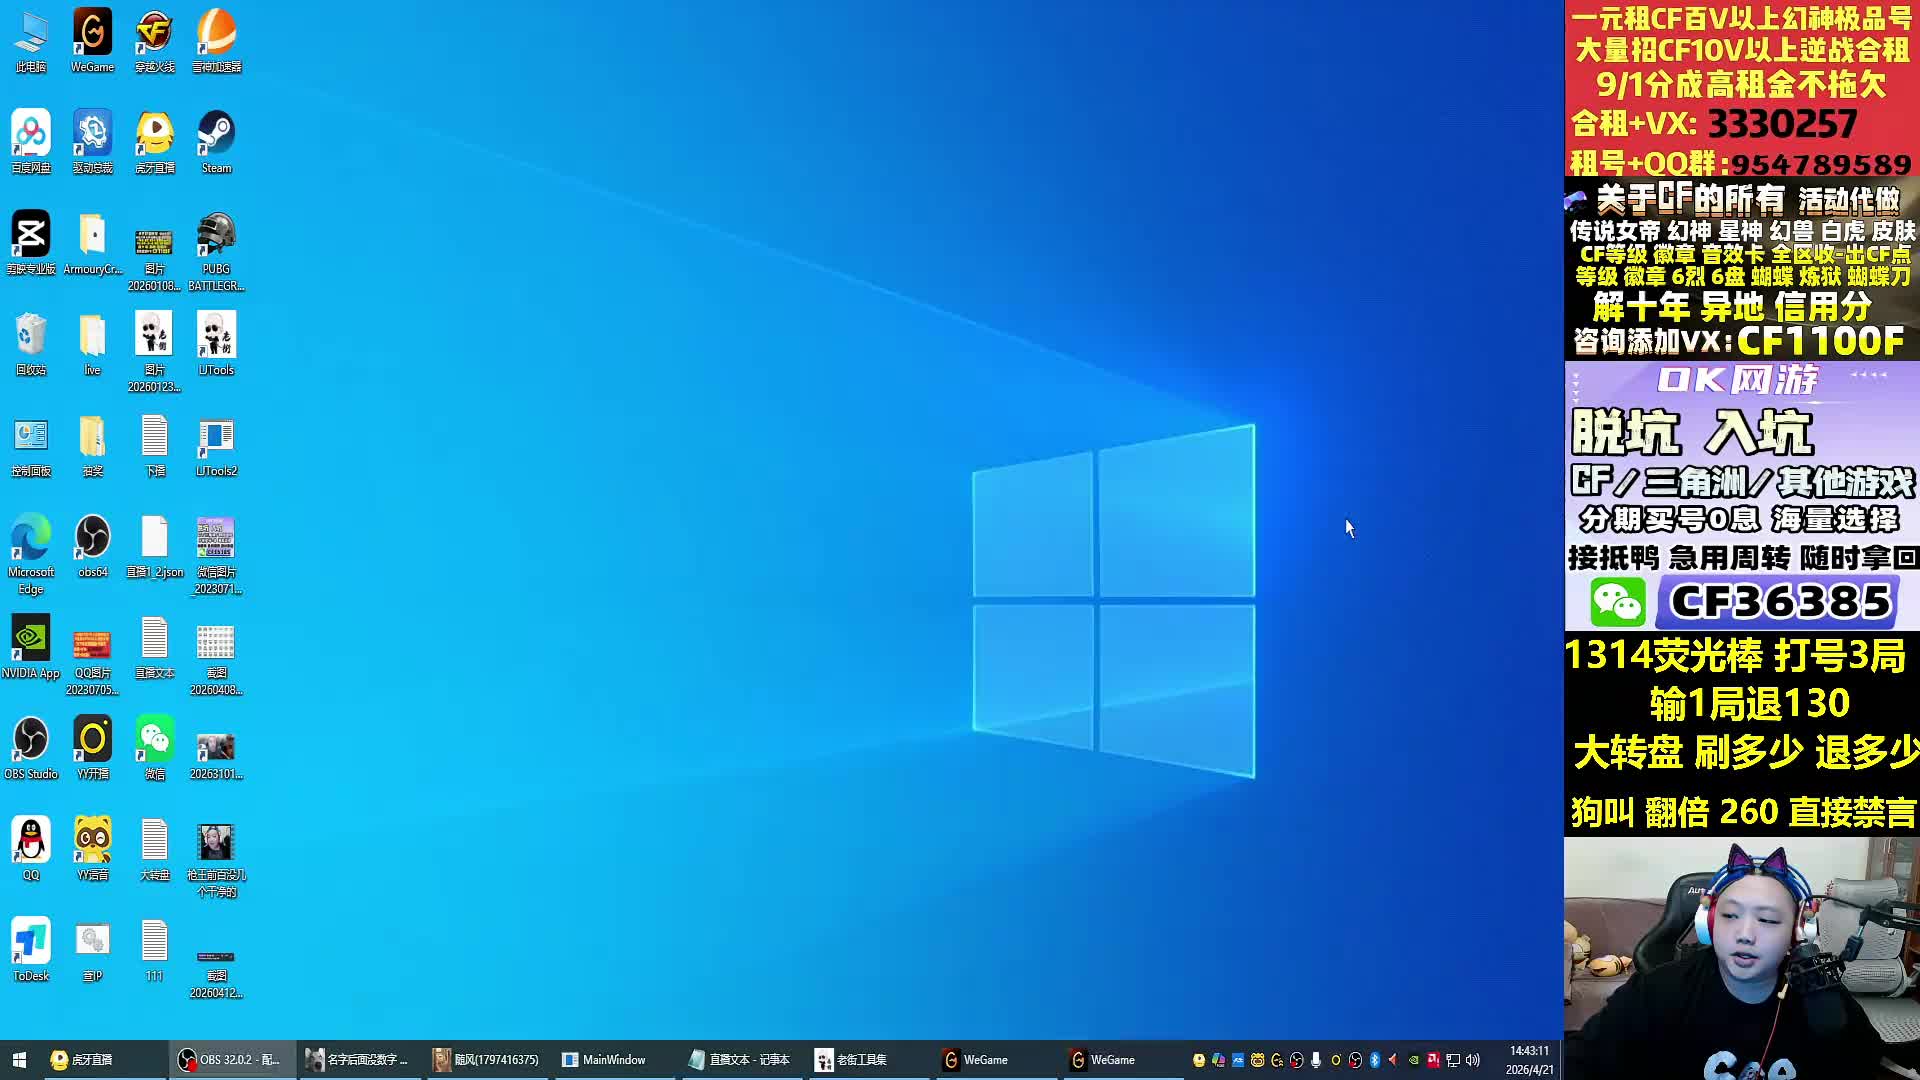Click the microphone tray icon
Viewport: 1920px width, 1080px height.
1316,1060
